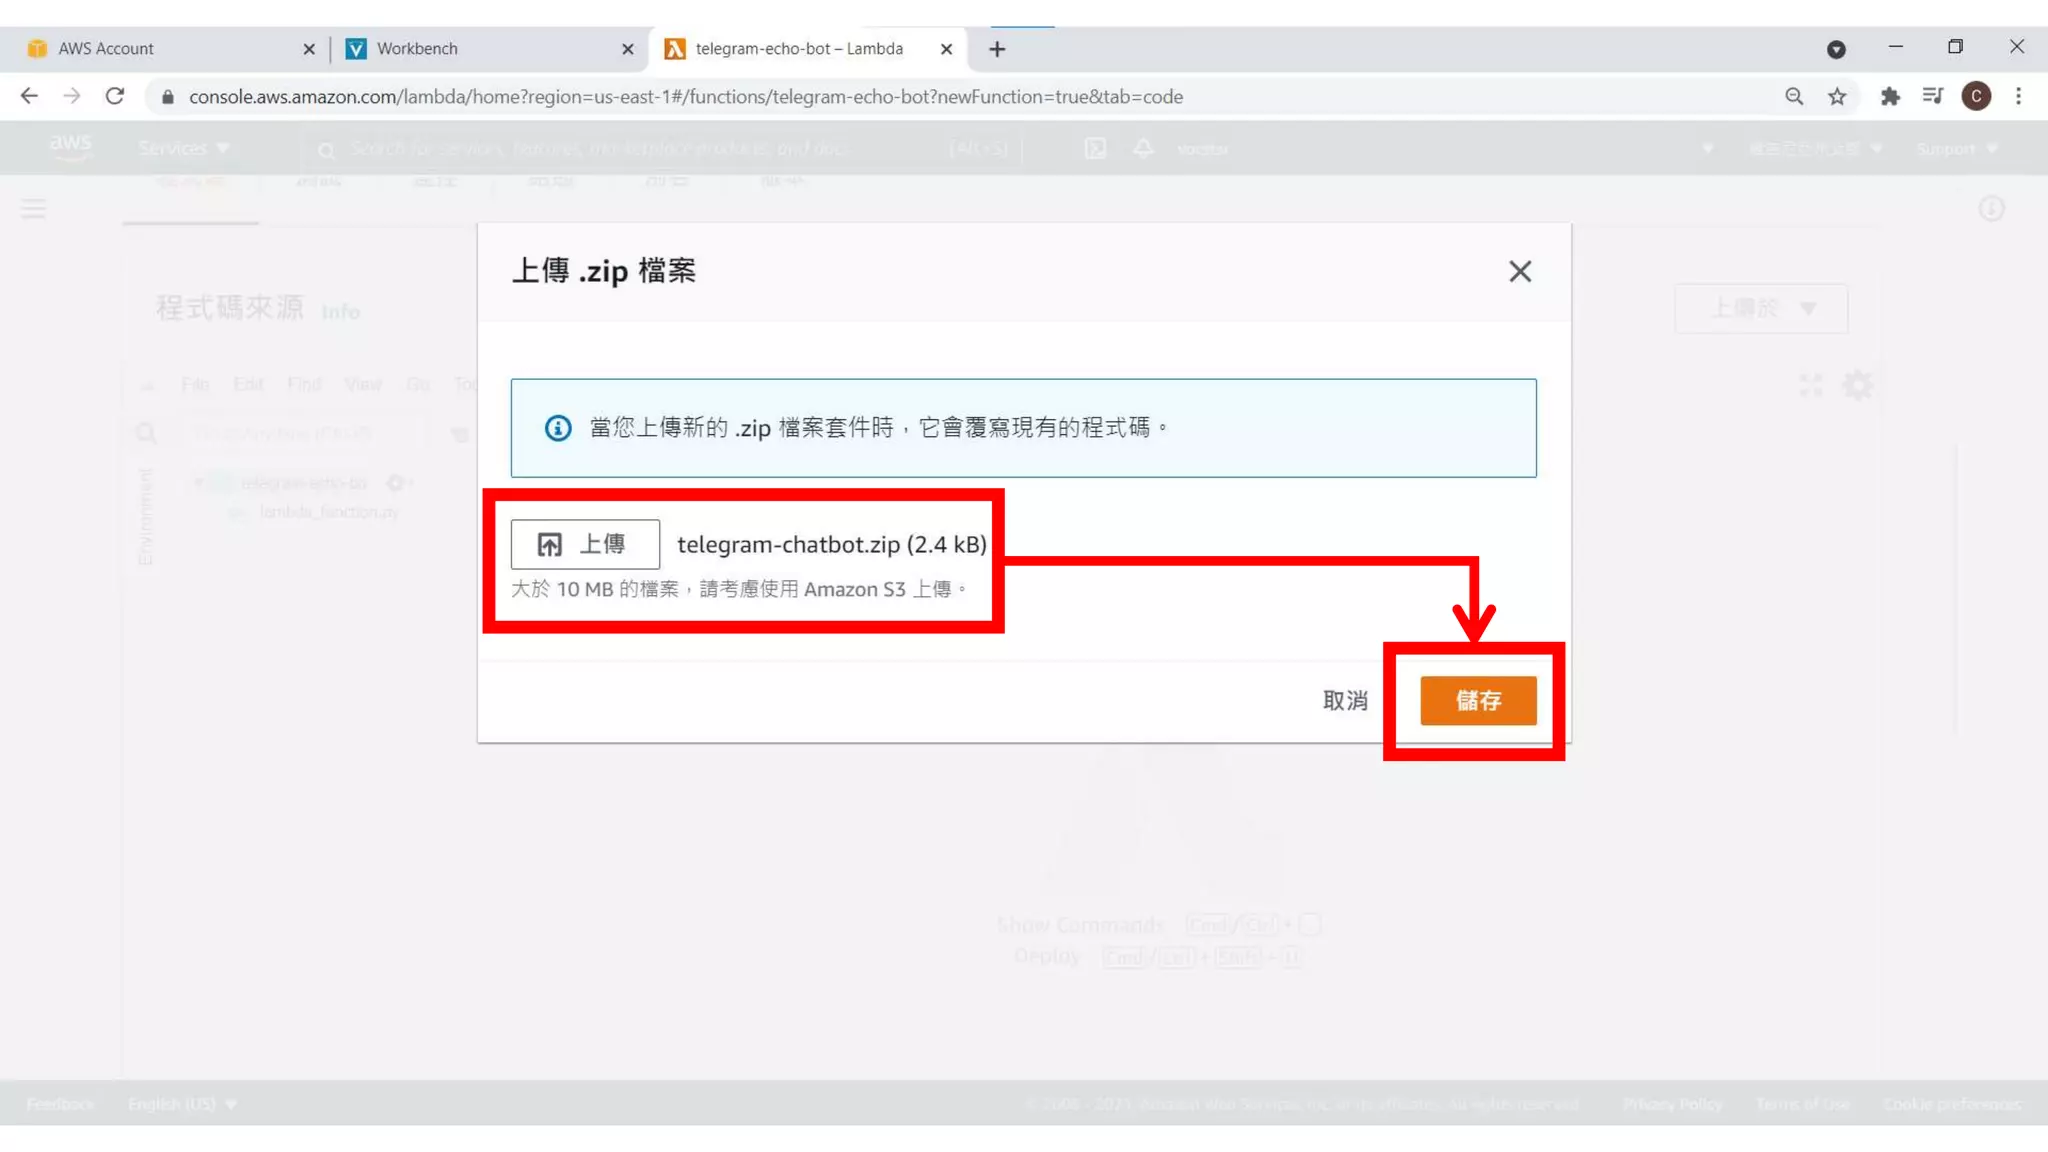Close the zip upload dialog with X
This screenshot has height=1152, width=2048.
[1519, 271]
